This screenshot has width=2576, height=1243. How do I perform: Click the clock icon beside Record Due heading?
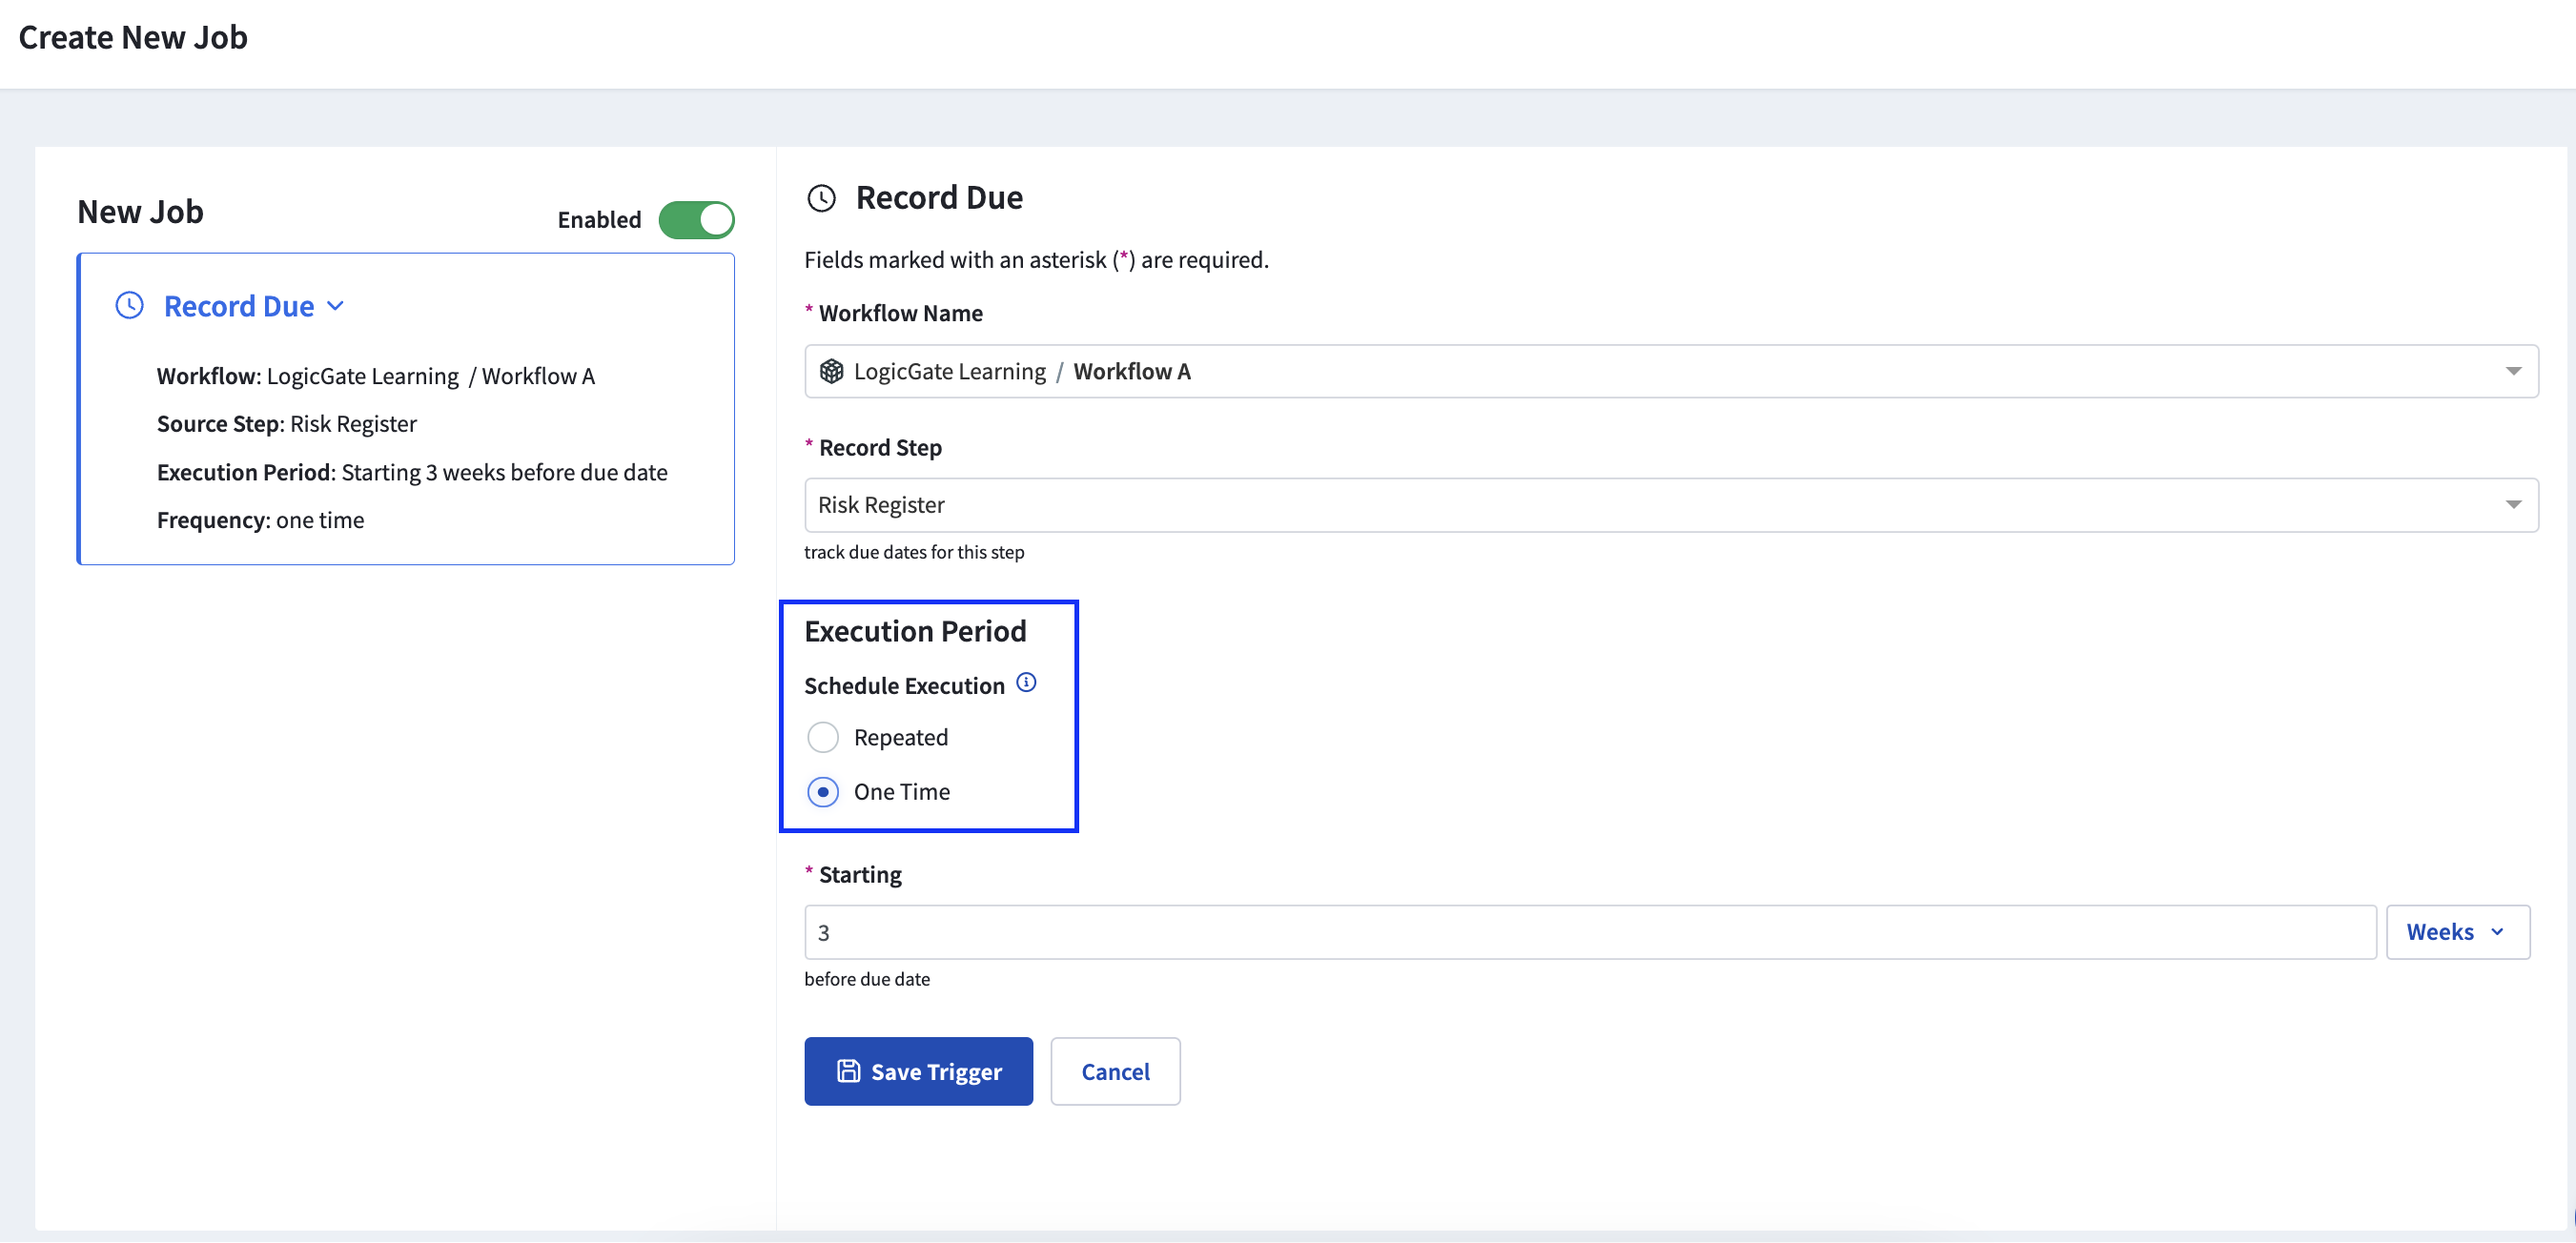pyautogui.click(x=821, y=198)
